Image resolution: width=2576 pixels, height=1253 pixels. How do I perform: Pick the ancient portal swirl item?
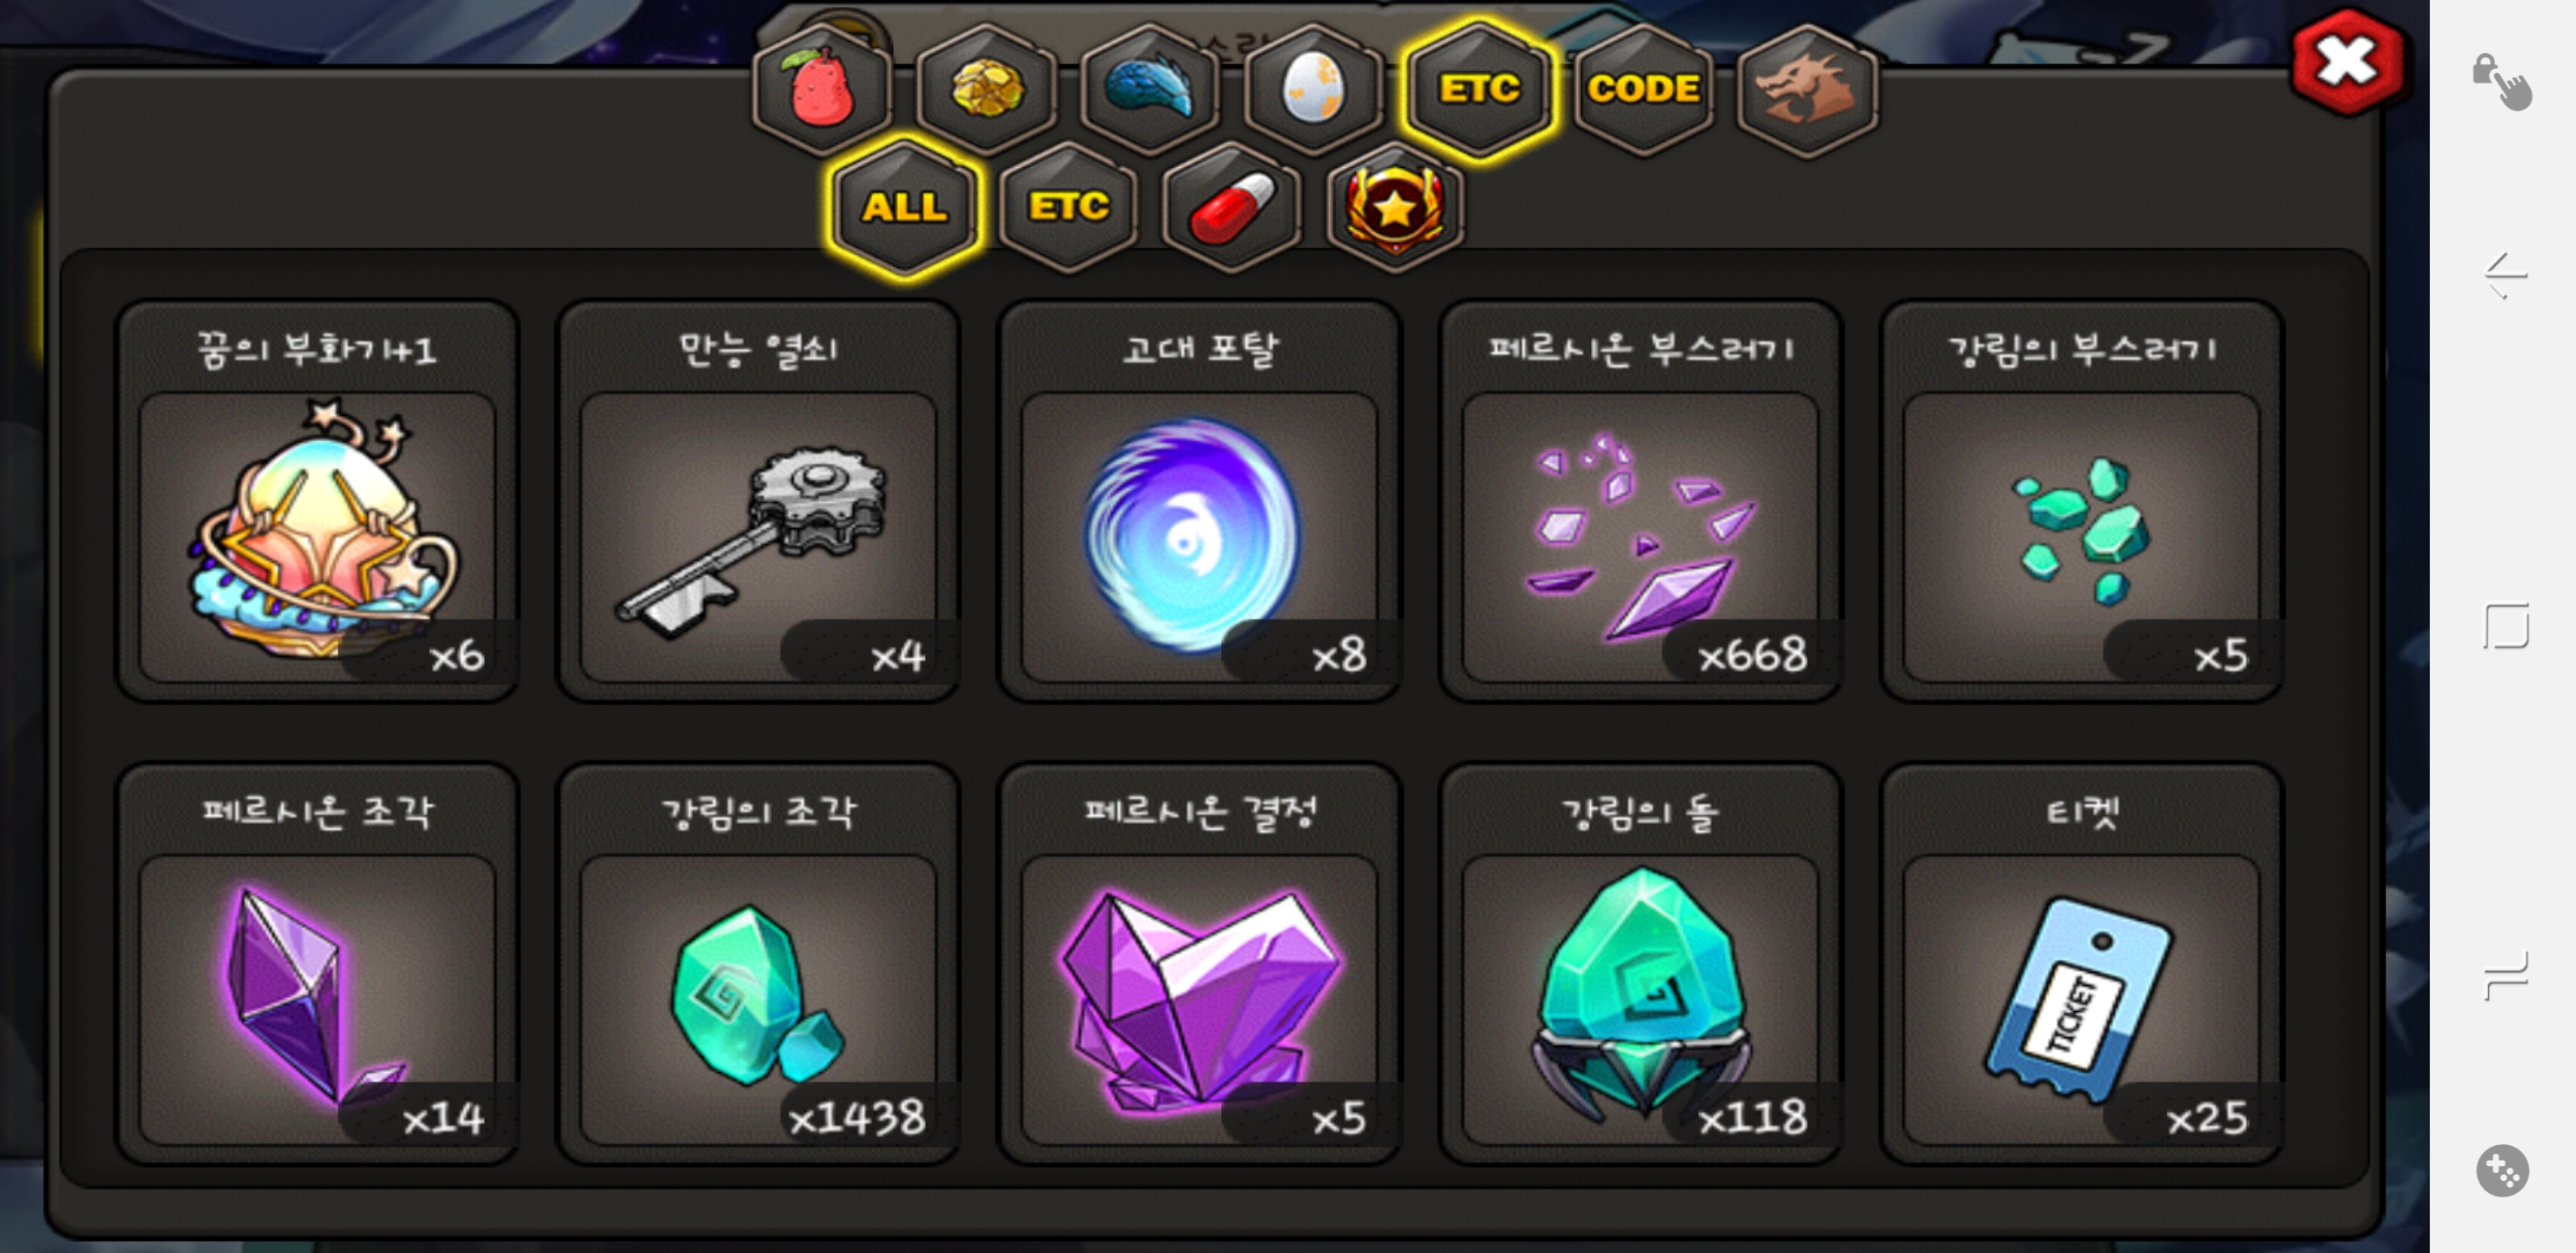pos(1200,501)
